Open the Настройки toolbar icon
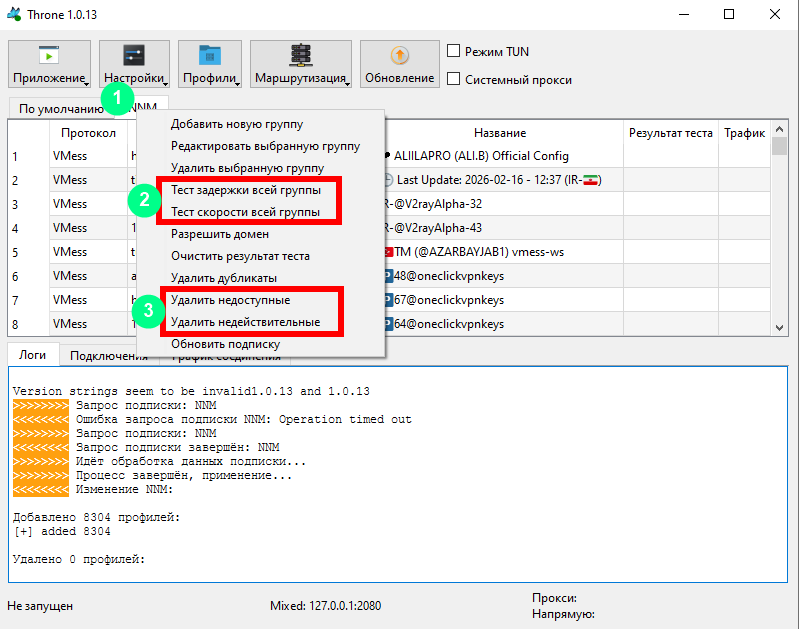Screen dimensions: 799x629 tap(134, 56)
